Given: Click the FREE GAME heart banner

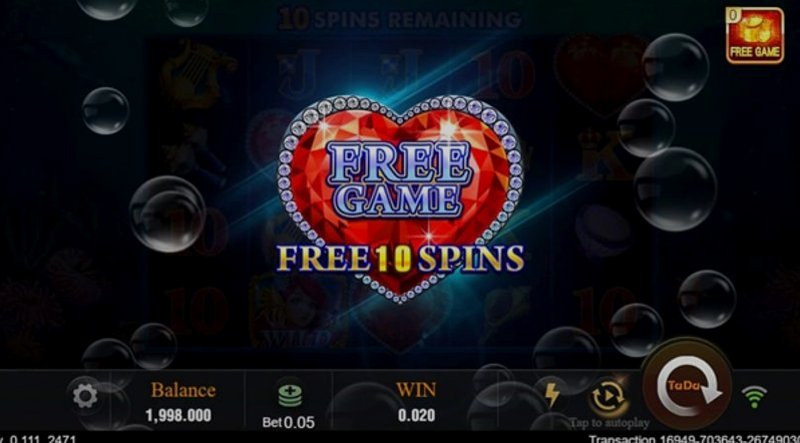Looking at the screenshot, I should (401, 196).
